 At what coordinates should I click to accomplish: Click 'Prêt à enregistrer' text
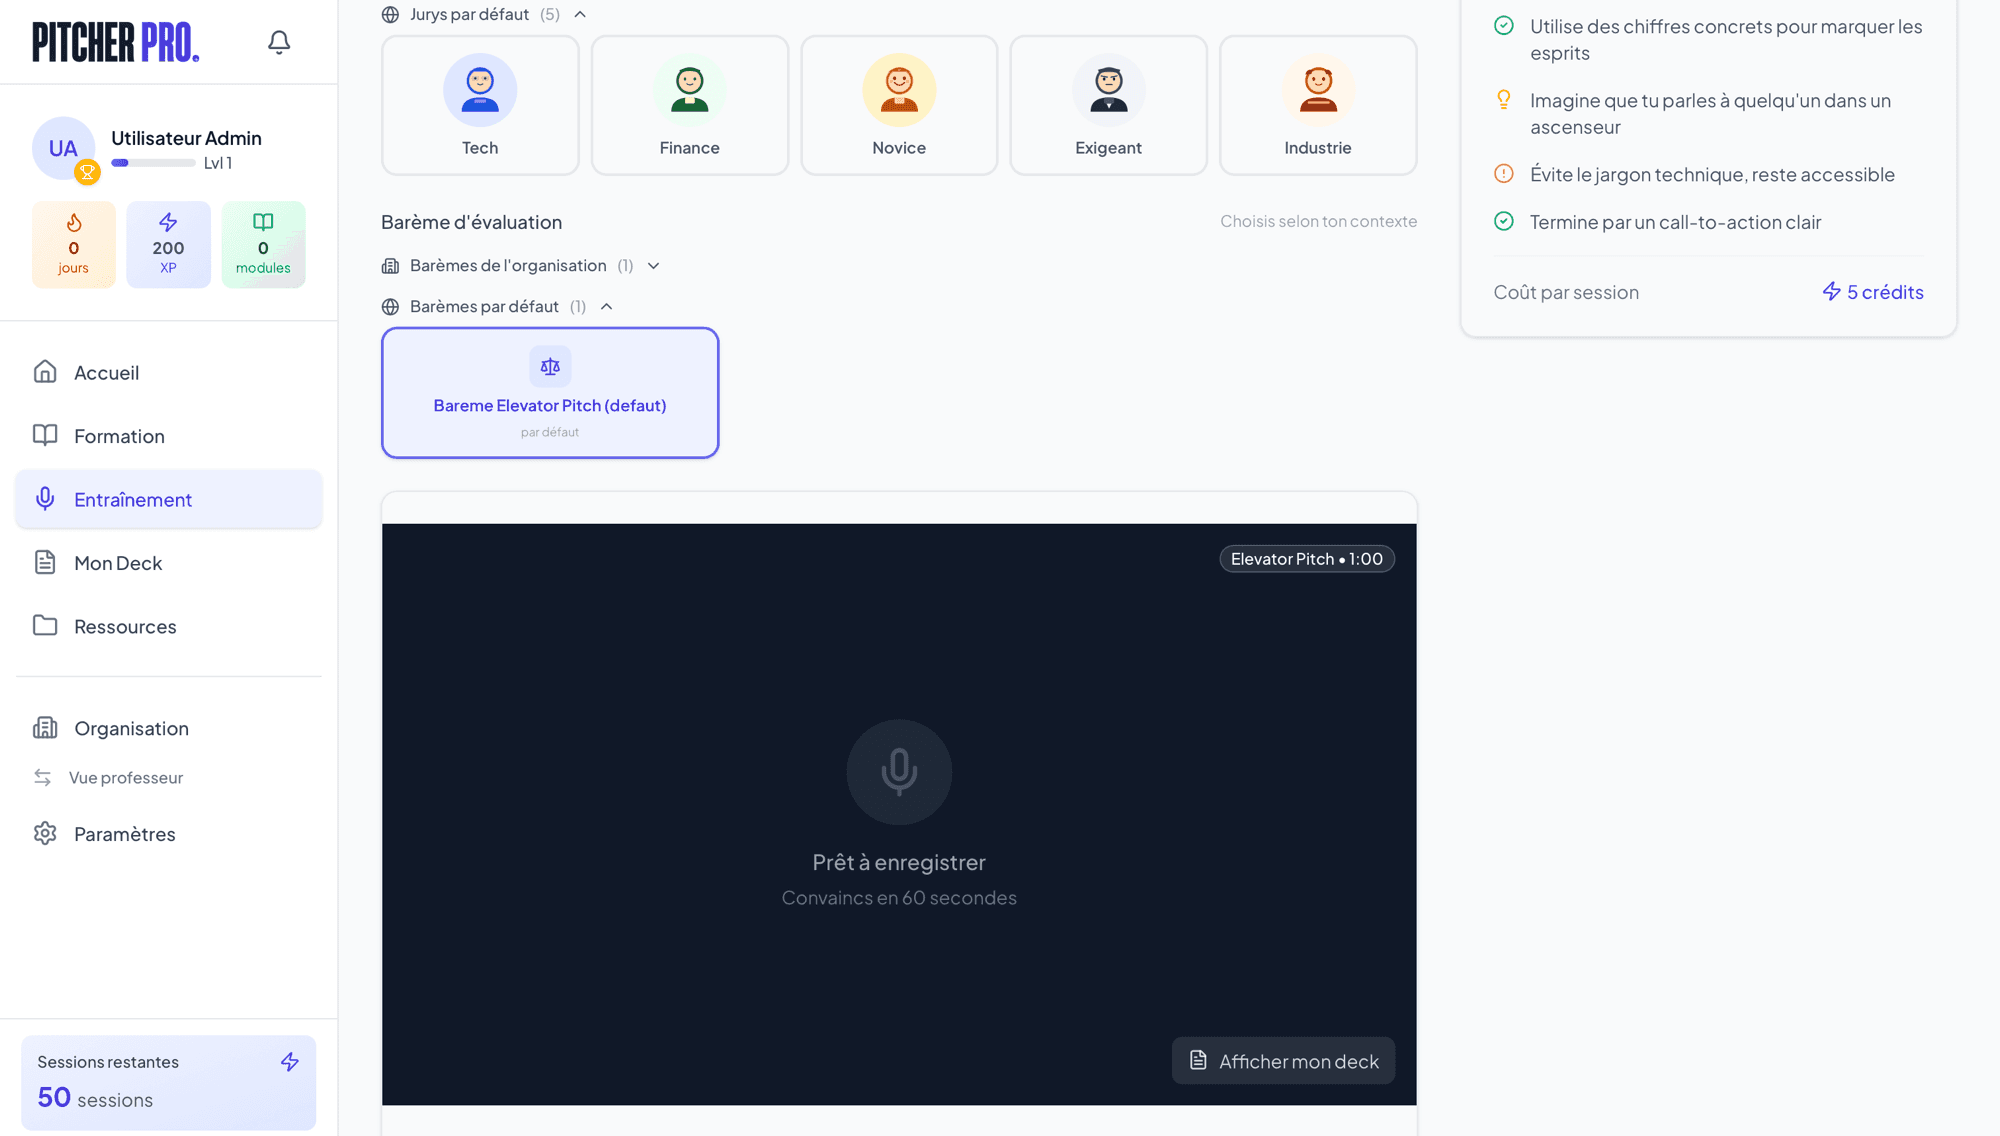(x=899, y=862)
